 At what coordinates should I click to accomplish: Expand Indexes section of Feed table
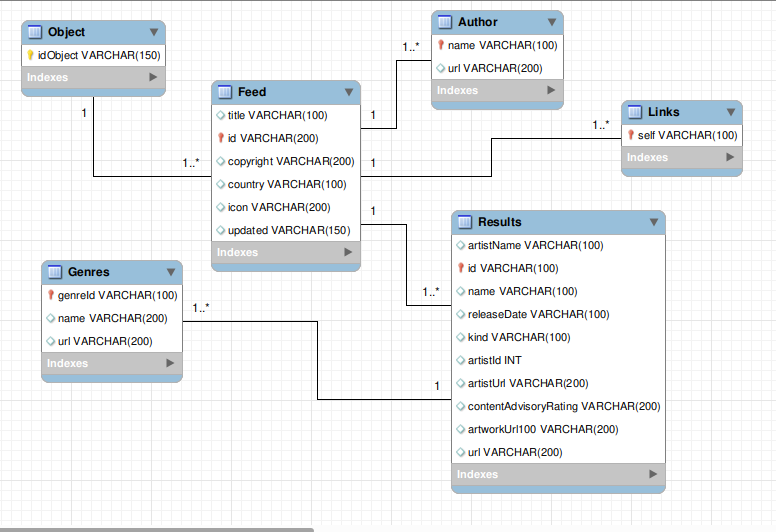tap(348, 252)
